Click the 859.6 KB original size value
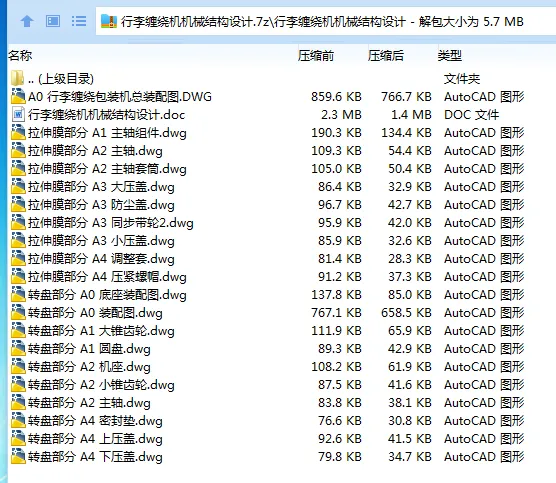 (336, 97)
